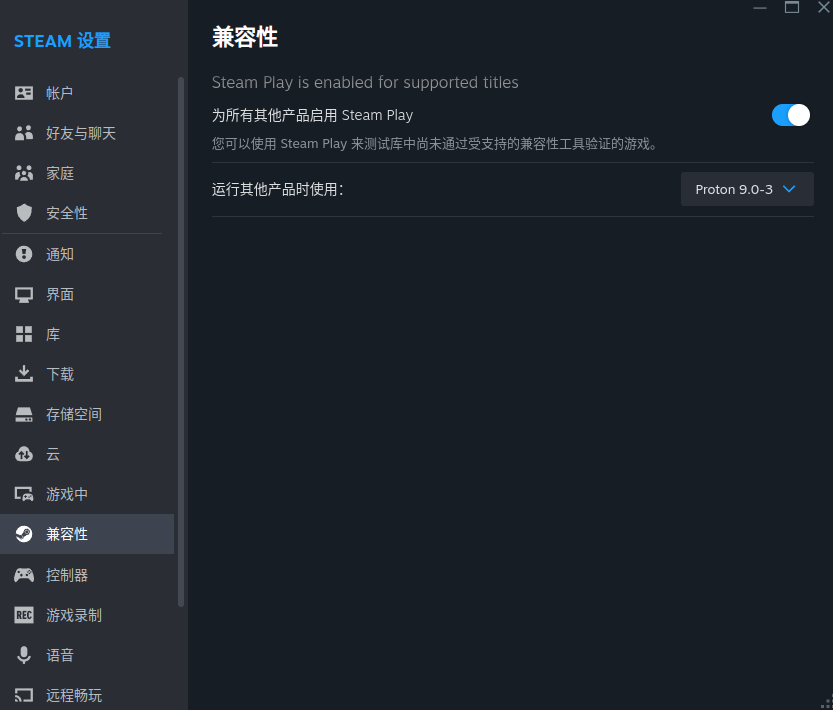Open the 存储空间 settings section
The width and height of the screenshot is (833, 710).
pyautogui.click(x=74, y=414)
